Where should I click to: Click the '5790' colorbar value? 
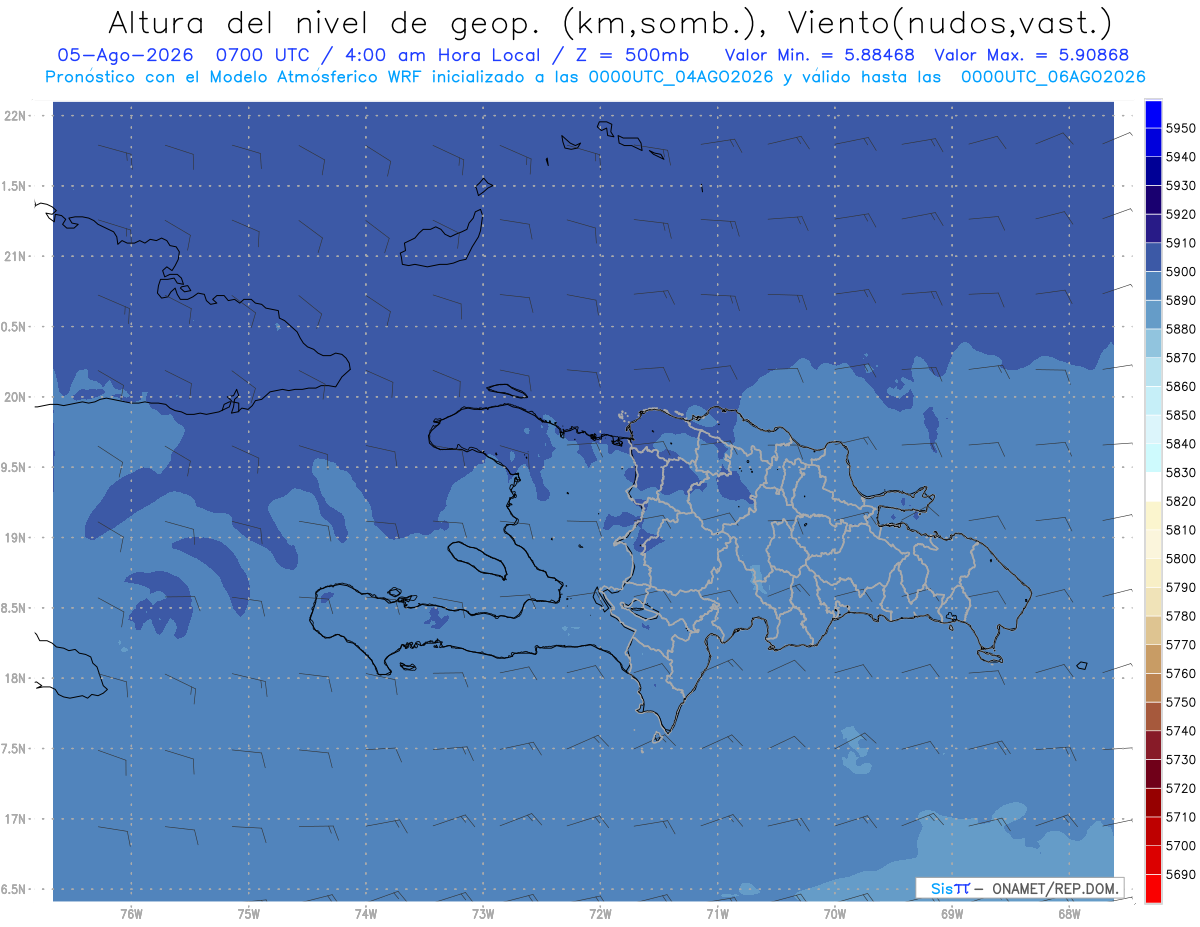coord(1180,588)
